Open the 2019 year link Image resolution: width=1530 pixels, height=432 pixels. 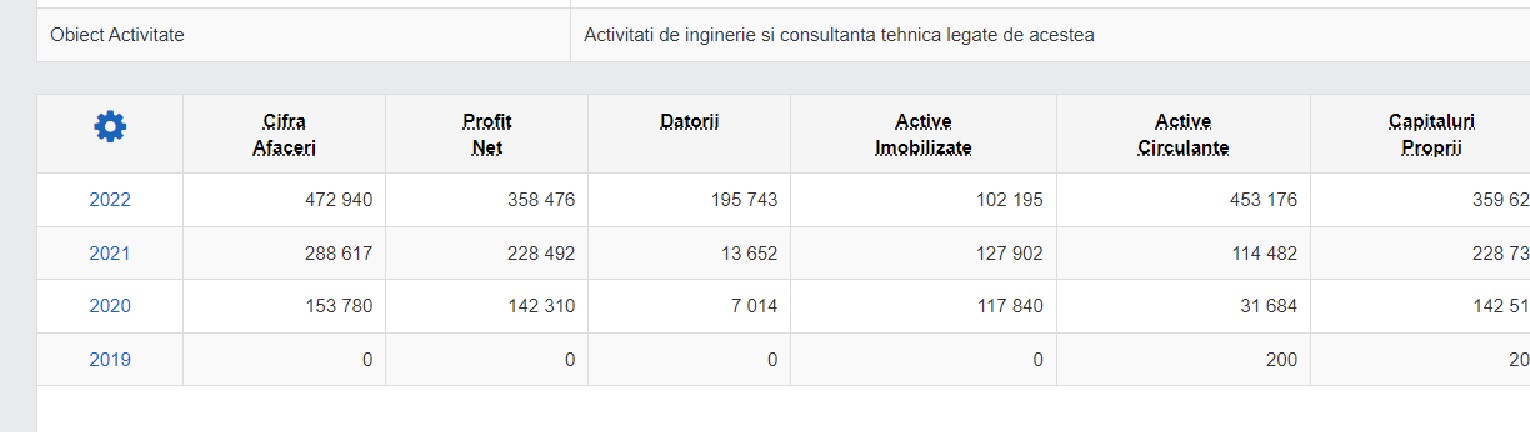point(110,360)
